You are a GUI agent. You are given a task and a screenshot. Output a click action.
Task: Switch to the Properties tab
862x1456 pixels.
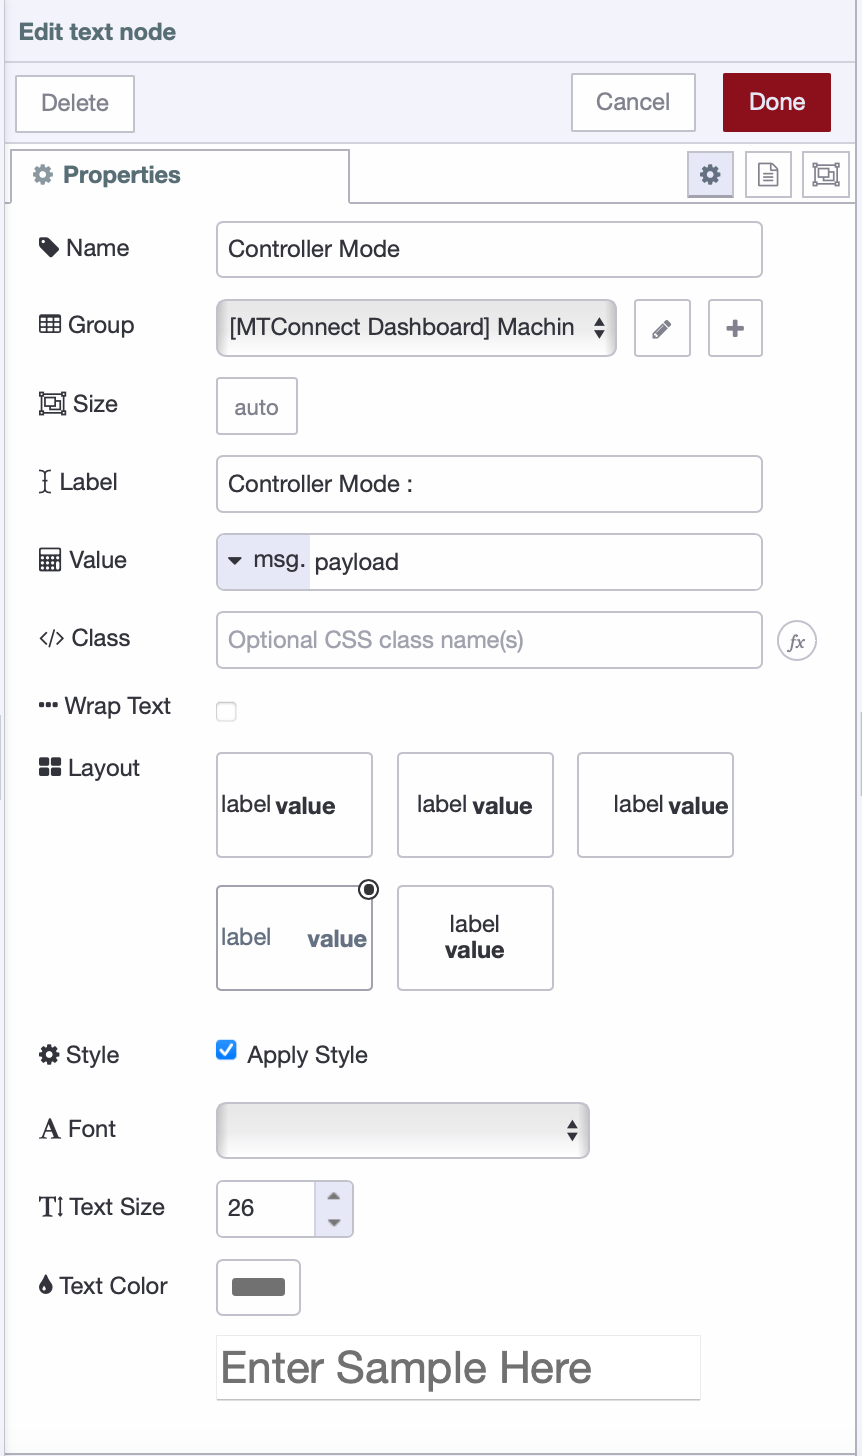point(120,174)
